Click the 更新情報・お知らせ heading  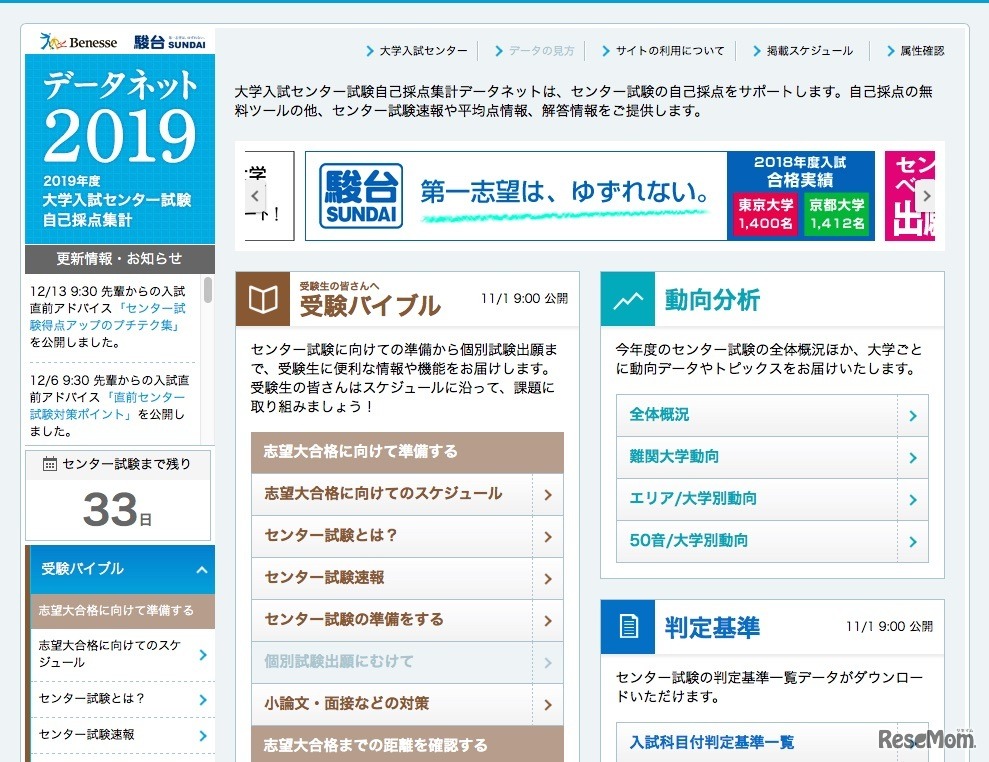[x=120, y=259]
